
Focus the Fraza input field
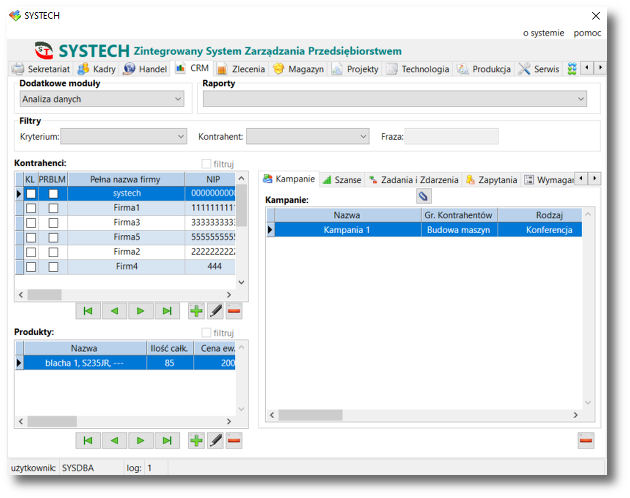point(451,137)
